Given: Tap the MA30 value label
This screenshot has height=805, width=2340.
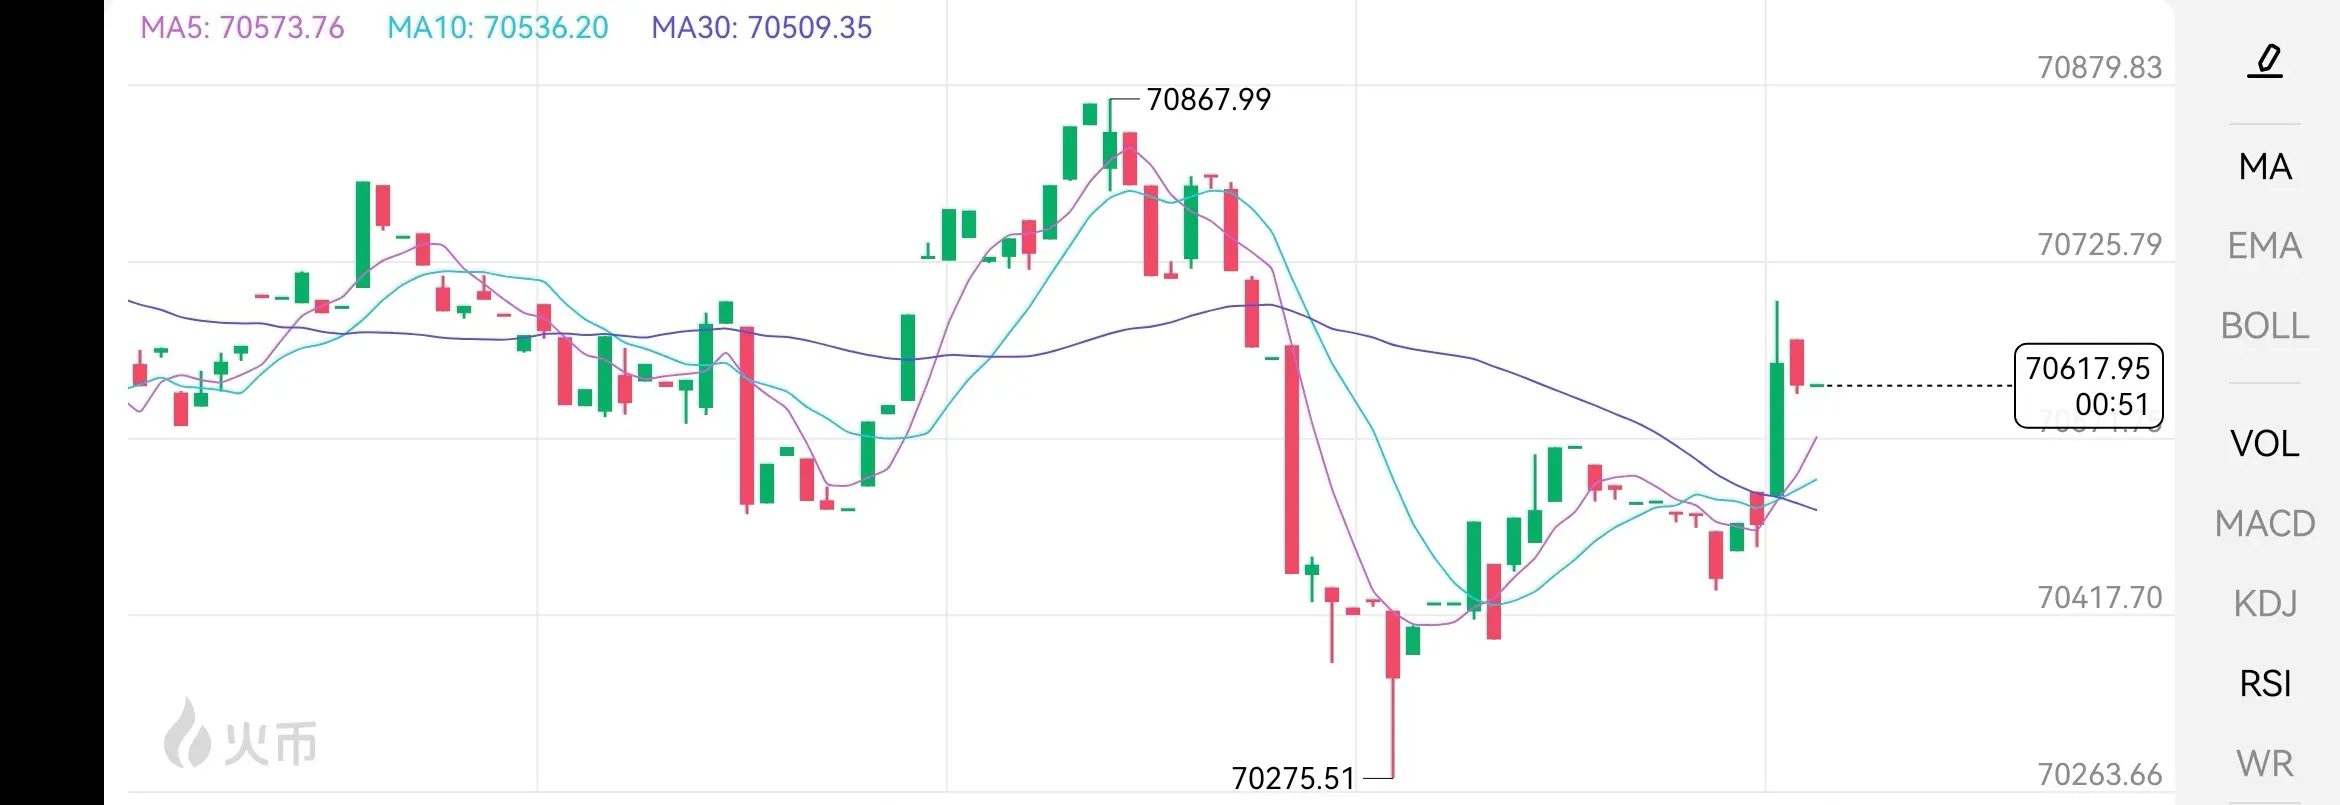Looking at the screenshot, I should (761, 27).
